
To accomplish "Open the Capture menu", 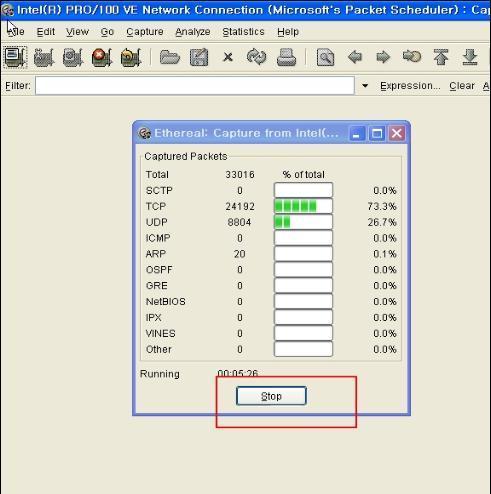I will tap(145, 32).
